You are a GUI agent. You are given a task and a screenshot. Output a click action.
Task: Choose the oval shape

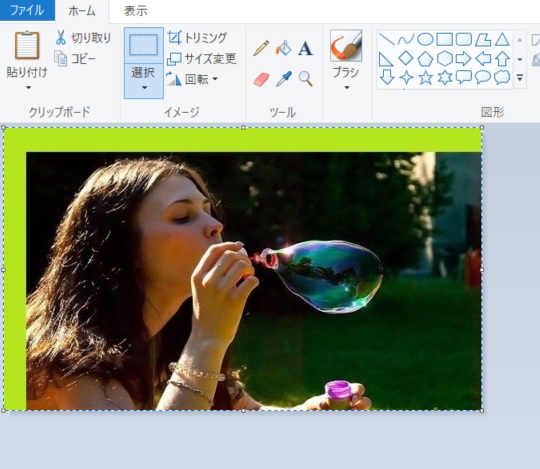(x=425, y=39)
